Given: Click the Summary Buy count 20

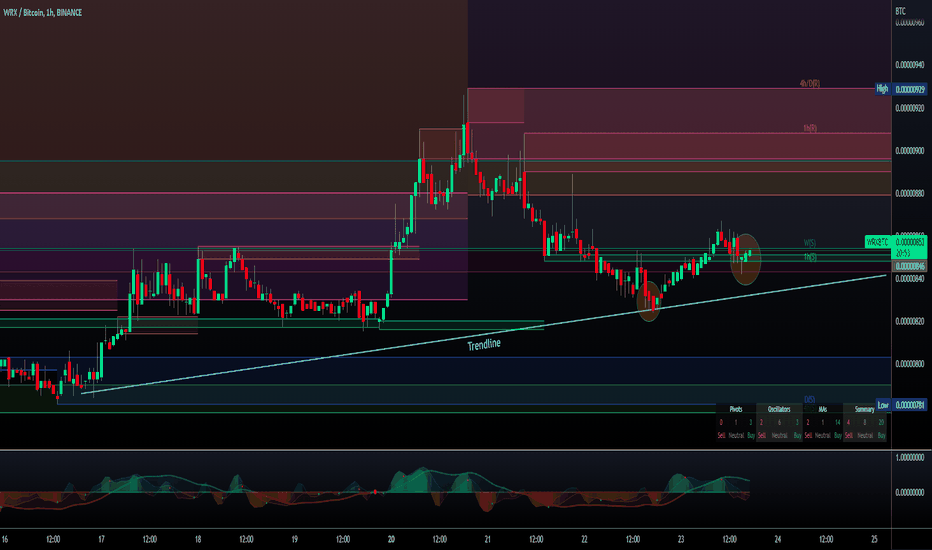Looking at the screenshot, I should [881, 422].
